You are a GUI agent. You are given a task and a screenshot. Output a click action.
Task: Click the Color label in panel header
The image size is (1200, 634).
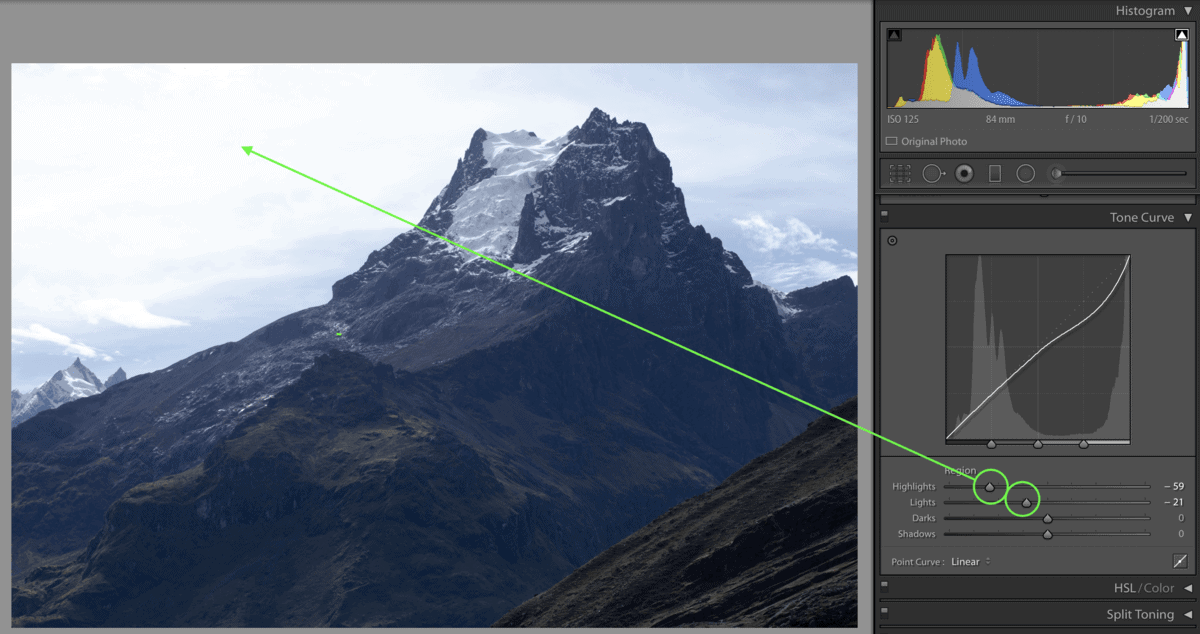point(1160,588)
